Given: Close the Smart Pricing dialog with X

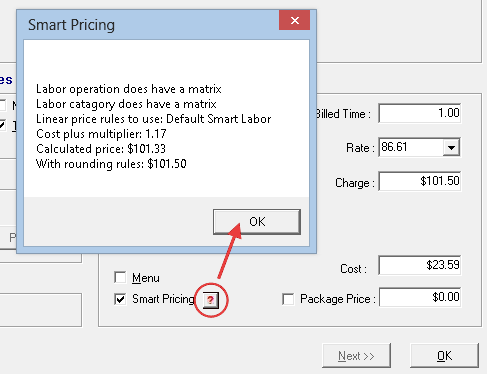Looking at the screenshot, I should pos(294,20).
